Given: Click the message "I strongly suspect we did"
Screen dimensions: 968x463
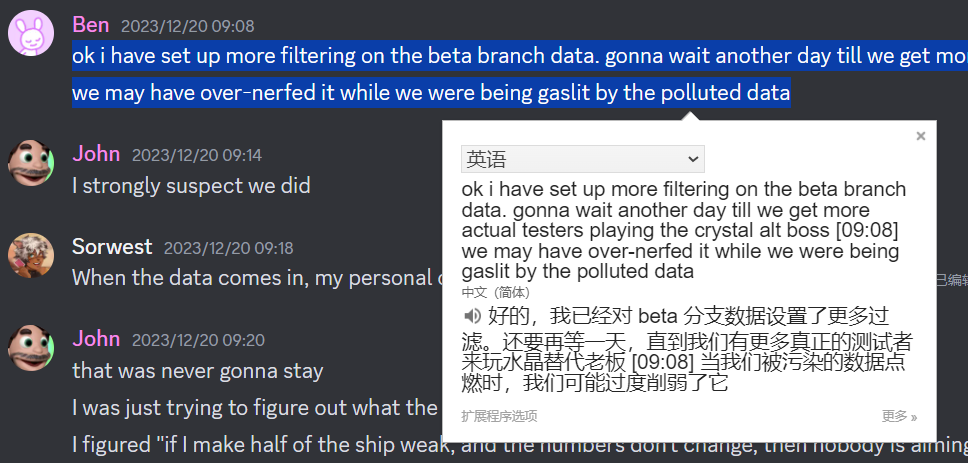Looking at the screenshot, I should 191,185.
